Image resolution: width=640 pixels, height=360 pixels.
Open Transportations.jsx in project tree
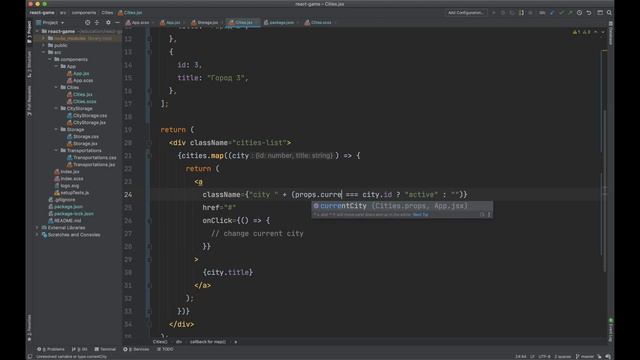tap(91, 164)
